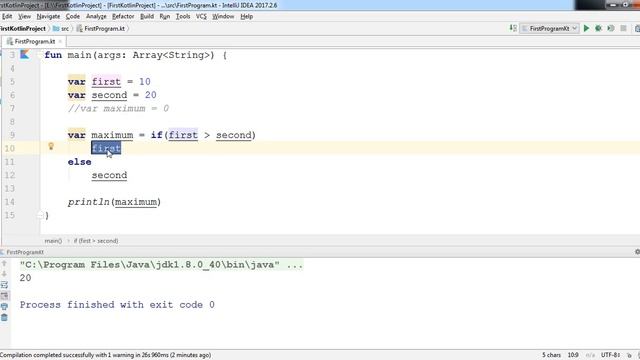
Task: Click output '20' in run console
Action: (x=25, y=278)
